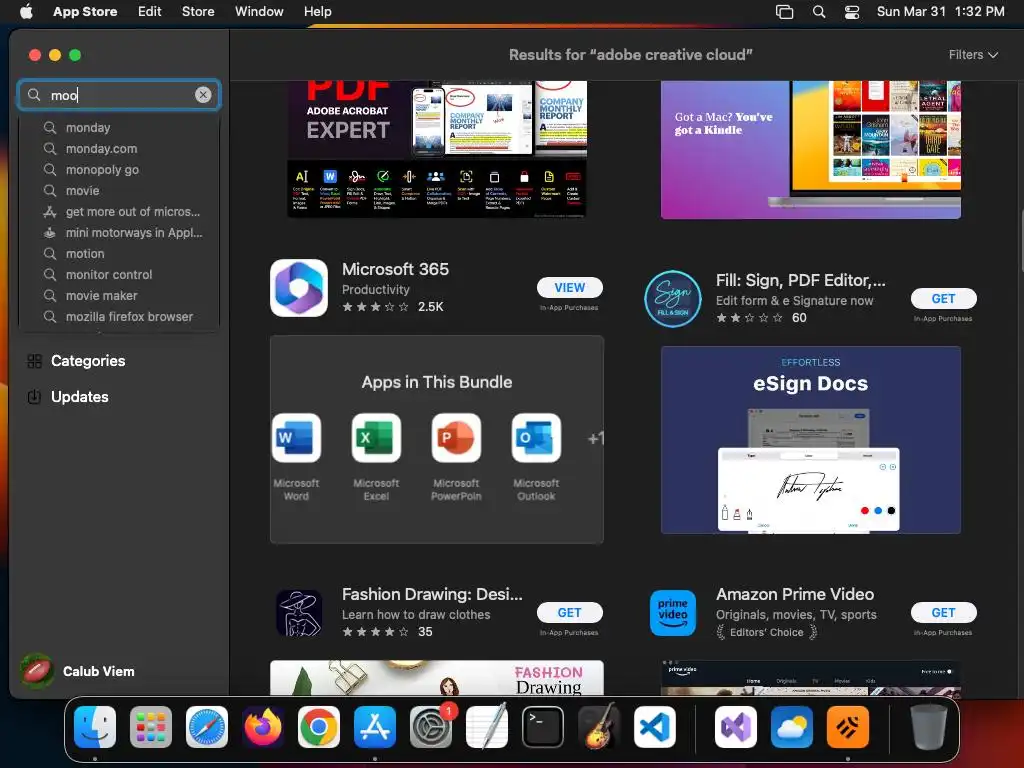Image resolution: width=1024 pixels, height=768 pixels.
Task: Click the Categories grid icon in sidebar
Action: pos(35,361)
